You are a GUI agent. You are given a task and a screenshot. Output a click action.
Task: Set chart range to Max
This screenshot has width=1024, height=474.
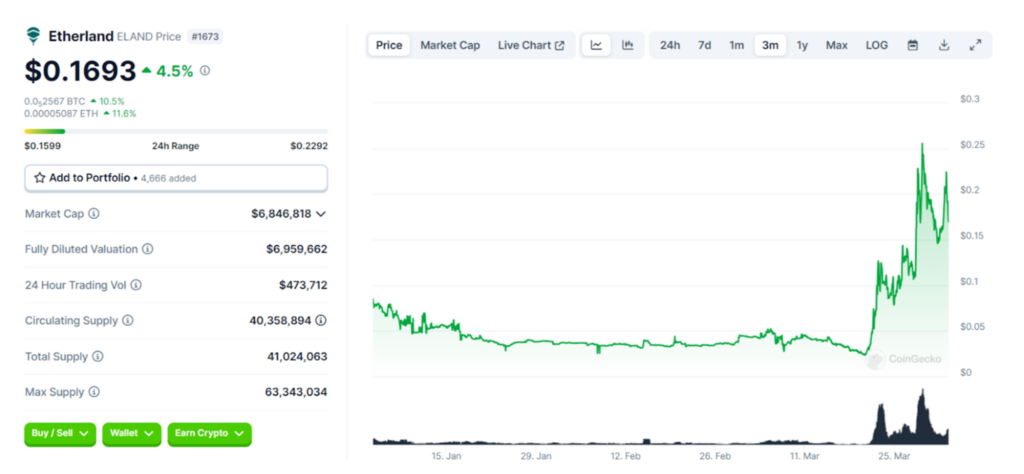click(x=837, y=45)
